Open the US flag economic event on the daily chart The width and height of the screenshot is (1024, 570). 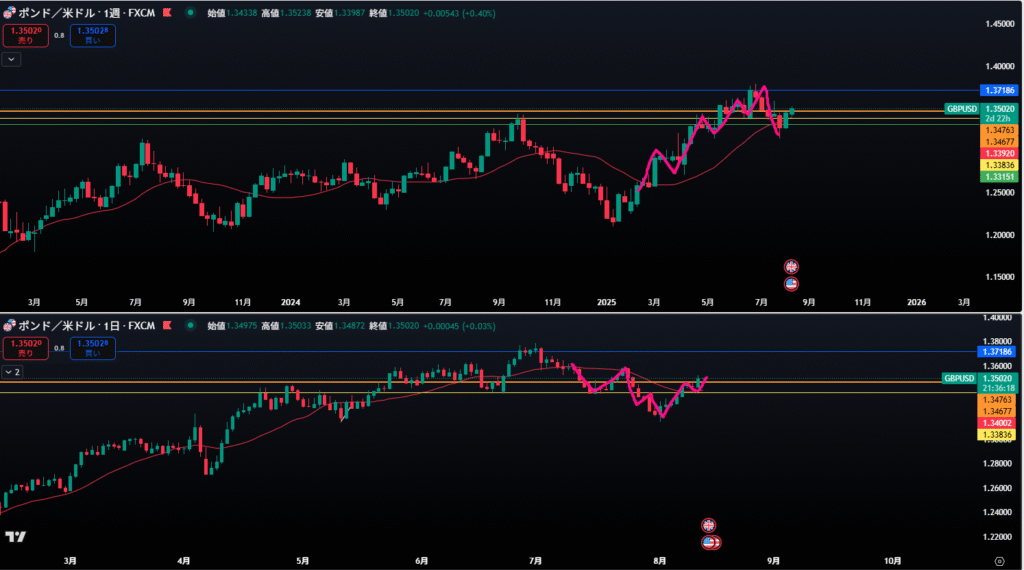[709, 542]
